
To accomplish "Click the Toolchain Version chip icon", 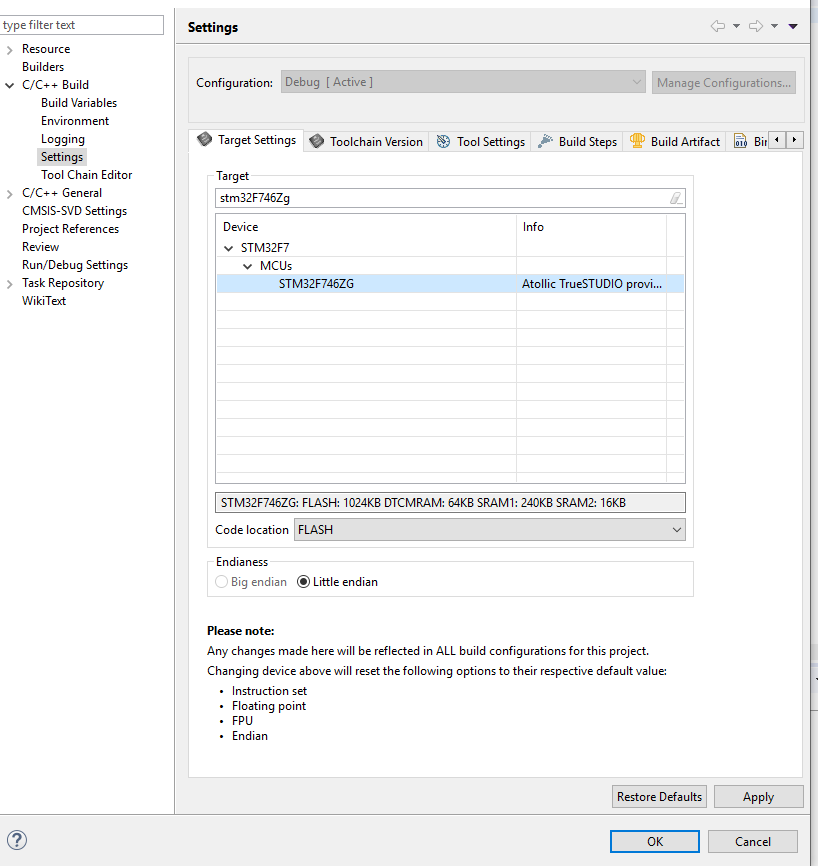I will coord(316,141).
